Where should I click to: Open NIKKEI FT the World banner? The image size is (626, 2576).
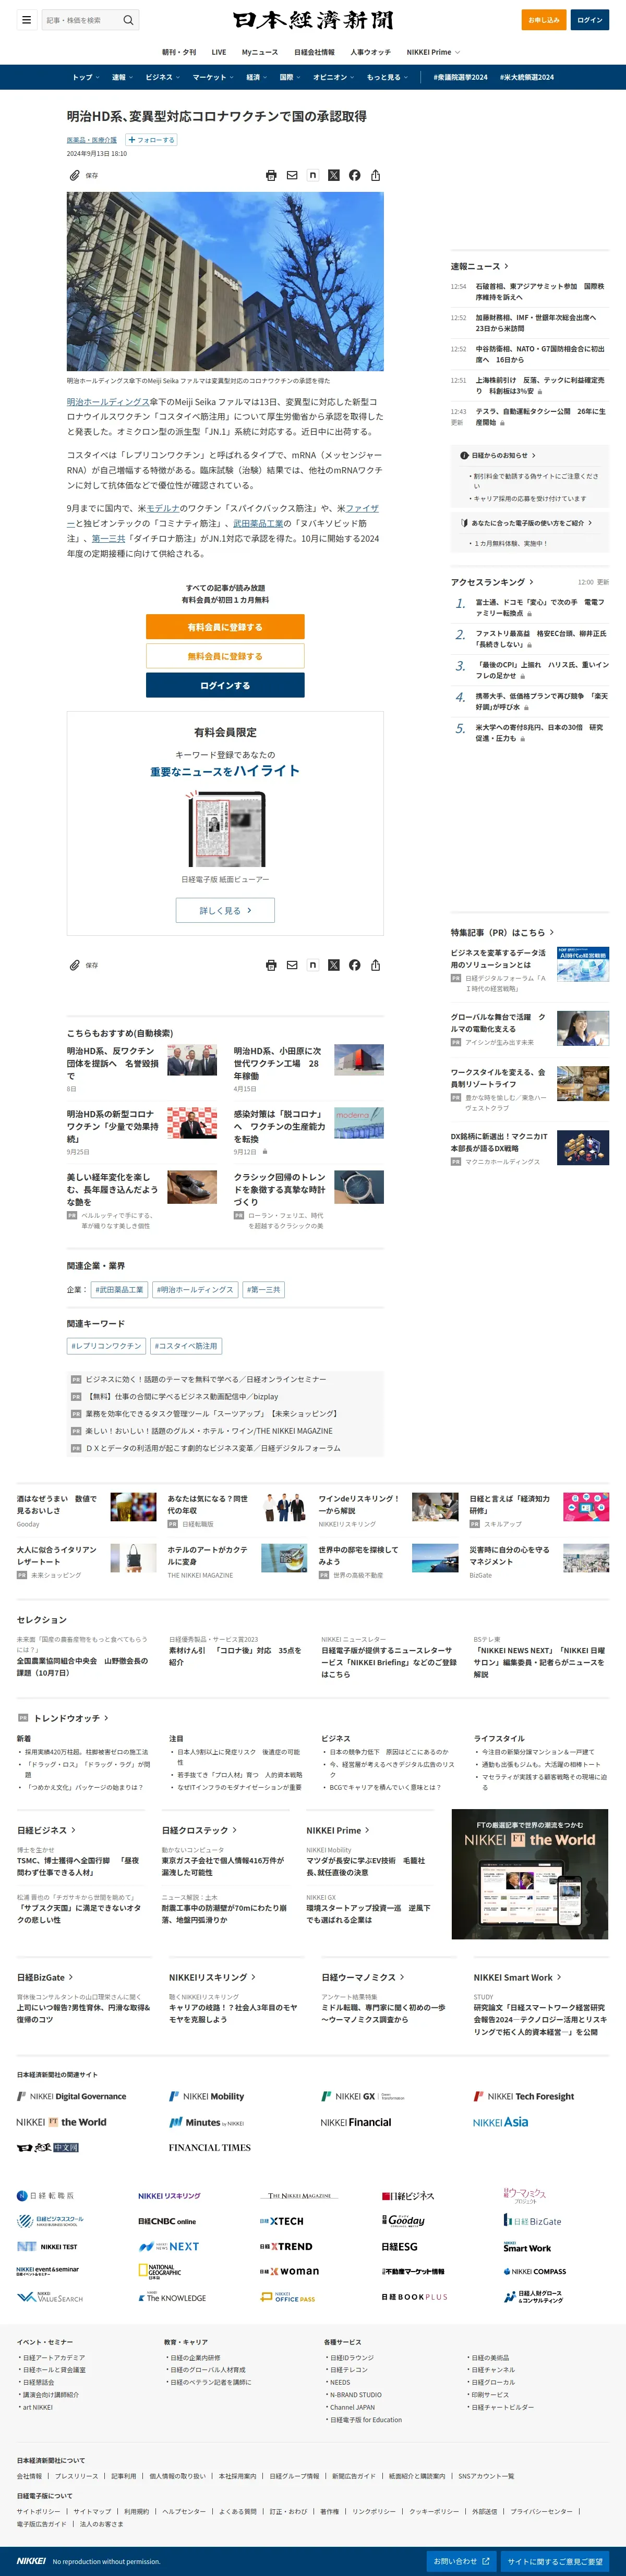529,1874
